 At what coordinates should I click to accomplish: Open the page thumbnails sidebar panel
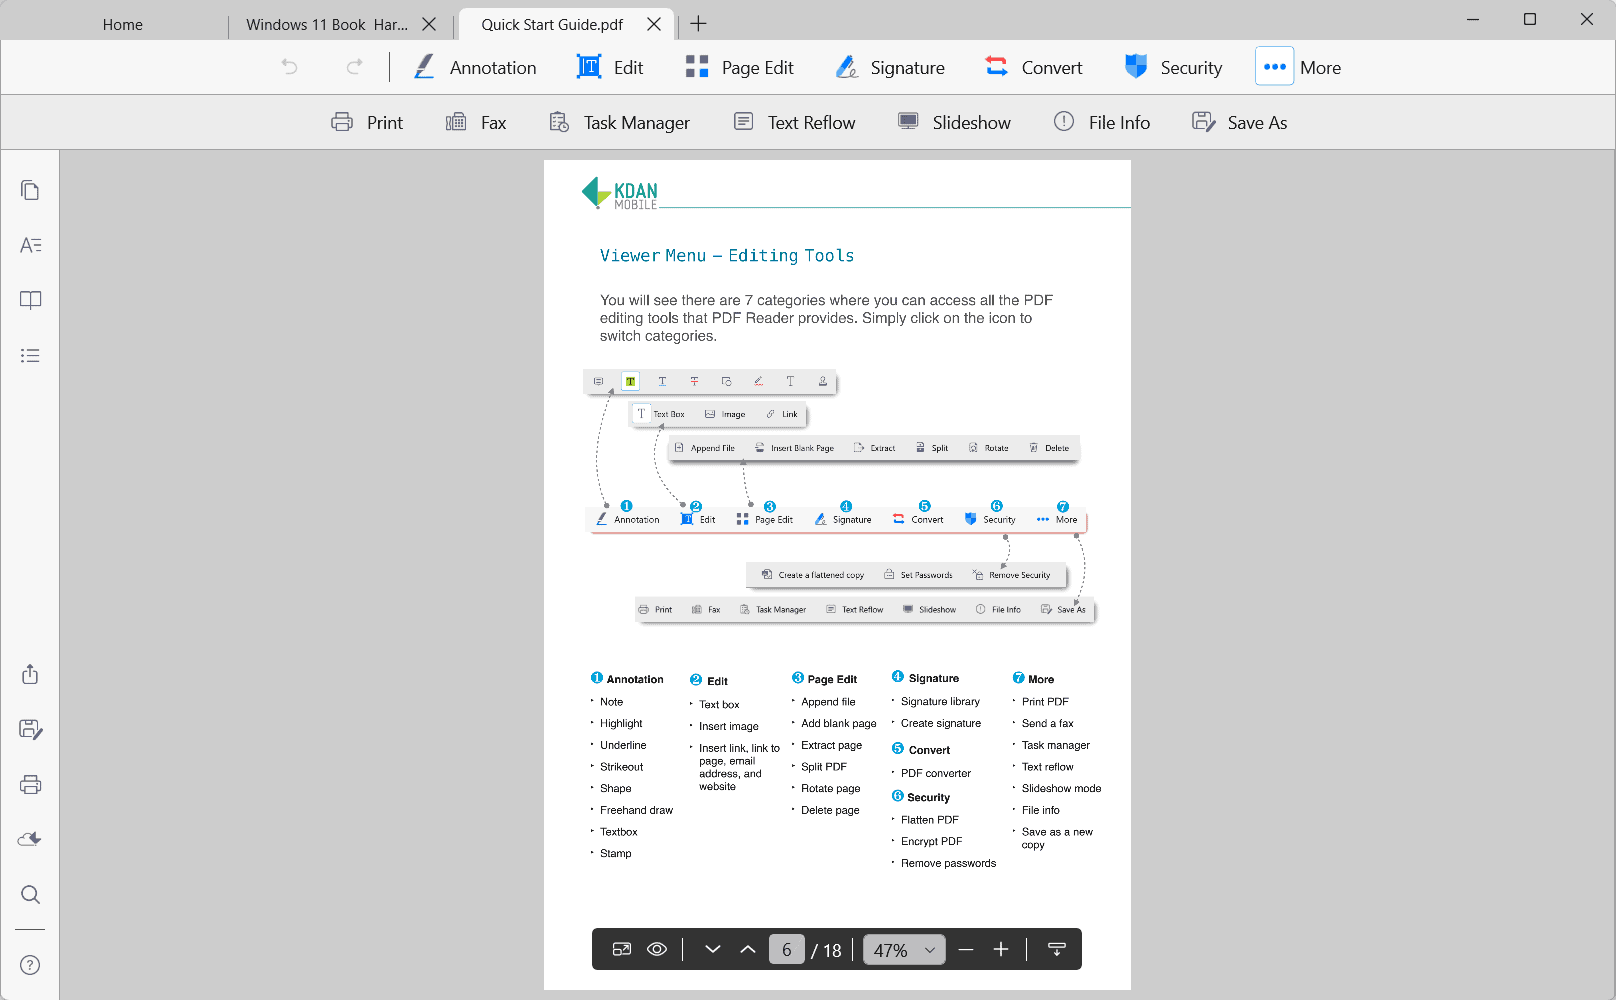point(30,190)
